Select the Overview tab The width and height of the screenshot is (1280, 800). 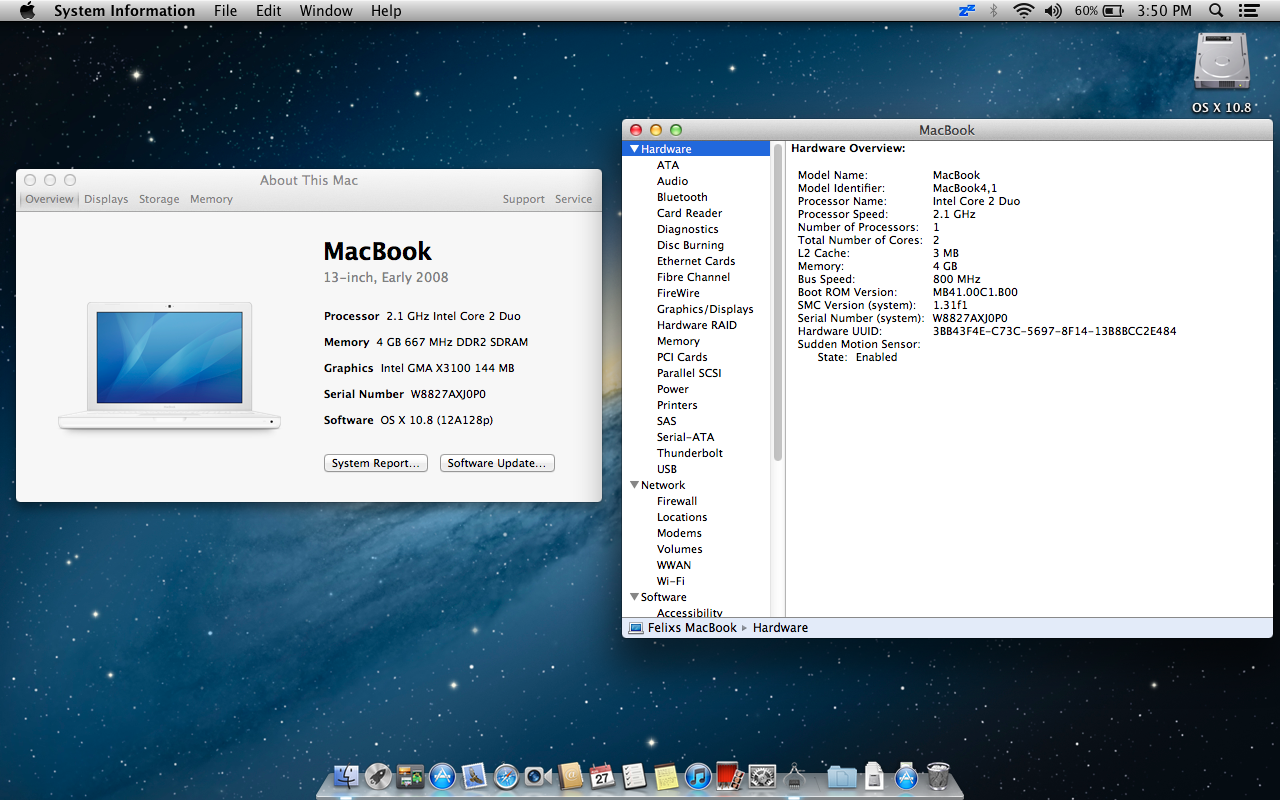(49, 199)
